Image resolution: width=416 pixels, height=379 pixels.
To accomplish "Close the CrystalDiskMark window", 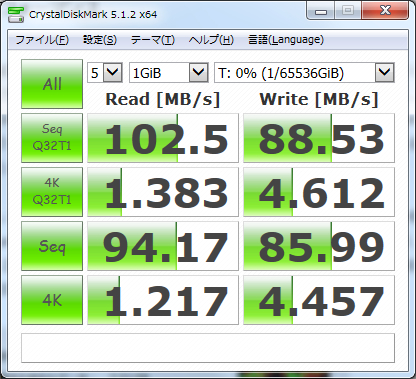I will coord(385,11).
